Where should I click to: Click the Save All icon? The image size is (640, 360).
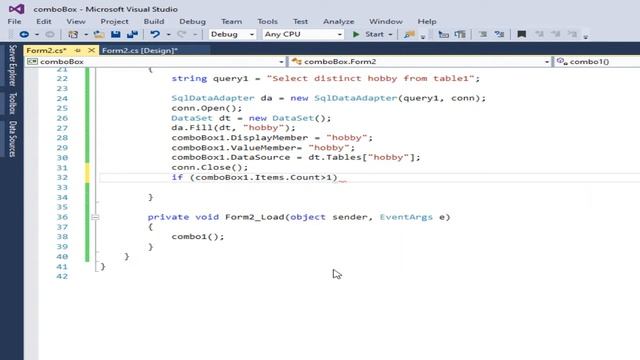(132, 34)
